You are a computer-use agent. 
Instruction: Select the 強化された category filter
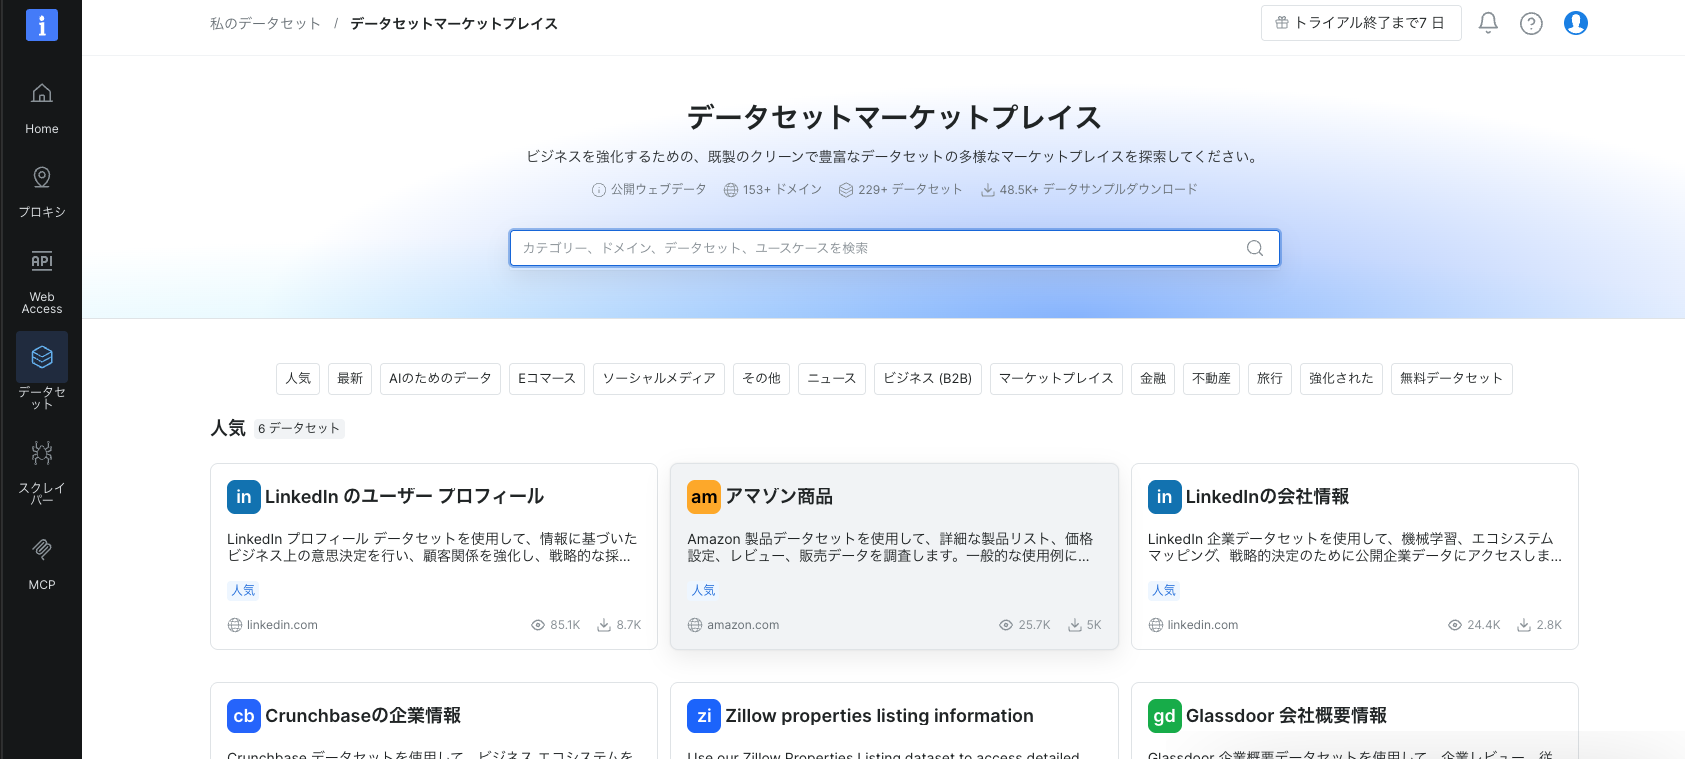pos(1341,379)
